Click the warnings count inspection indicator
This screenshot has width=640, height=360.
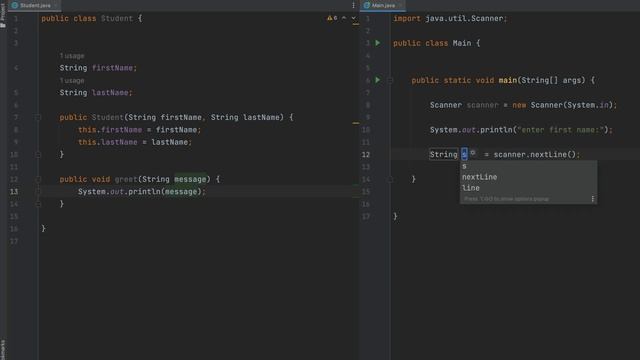pos(332,18)
